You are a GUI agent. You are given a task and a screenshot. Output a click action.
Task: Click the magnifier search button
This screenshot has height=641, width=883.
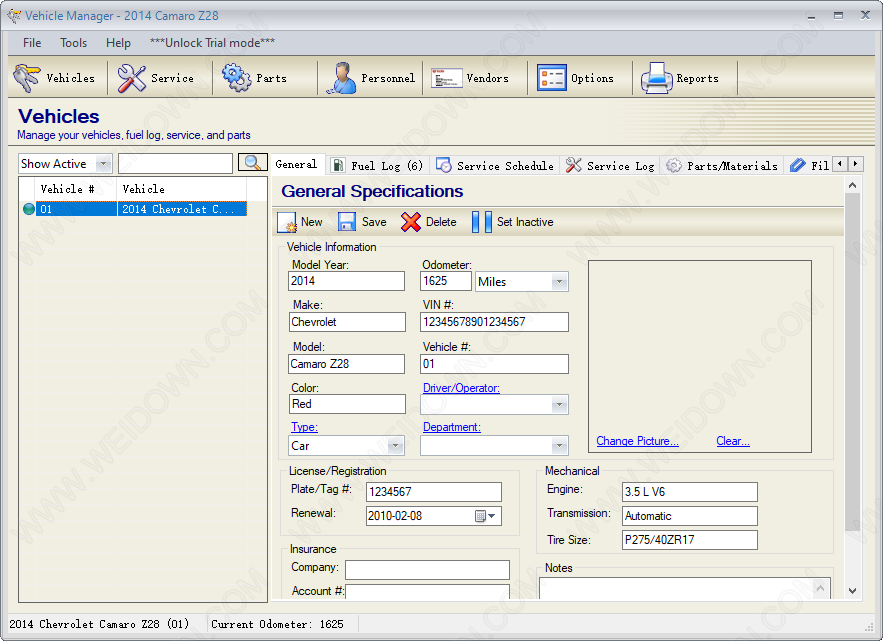(x=253, y=163)
